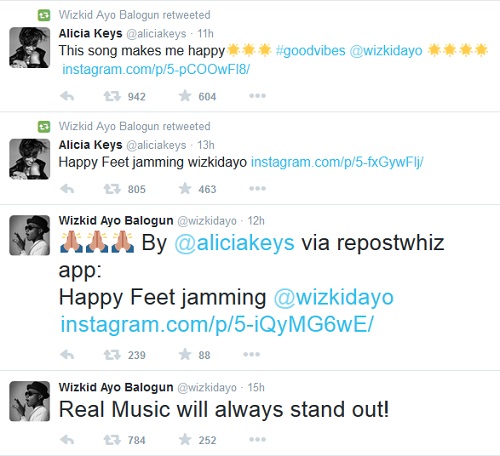
Task: Retweet the tweet with 239 retweets
Action: pyautogui.click(x=112, y=355)
